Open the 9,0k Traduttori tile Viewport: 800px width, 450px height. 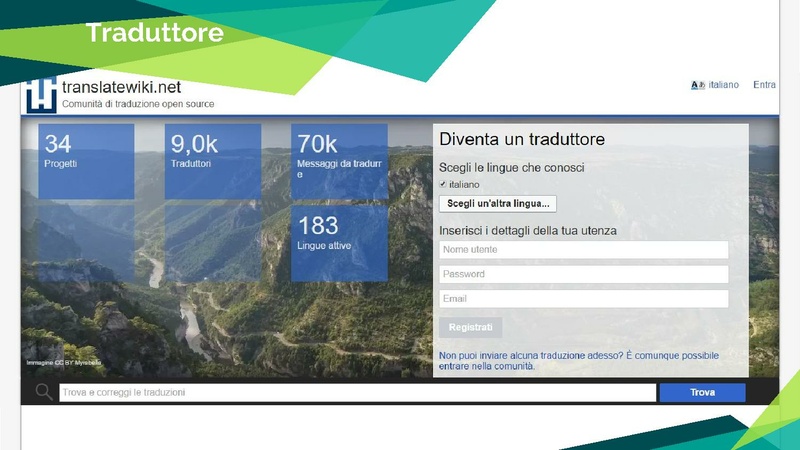[x=212, y=161]
